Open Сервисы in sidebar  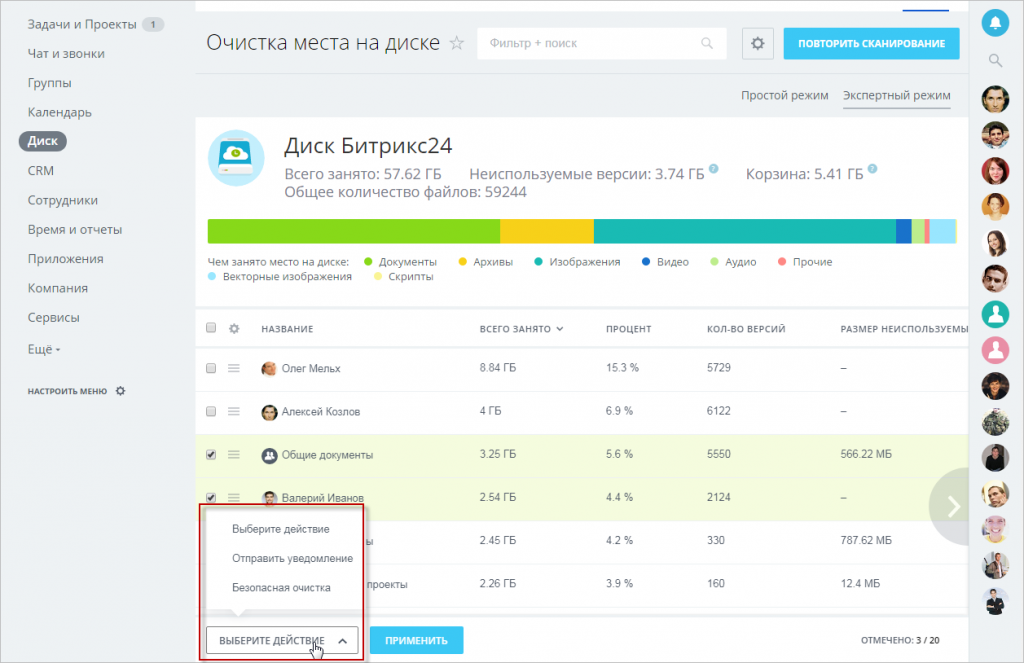click(x=54, y=317)
